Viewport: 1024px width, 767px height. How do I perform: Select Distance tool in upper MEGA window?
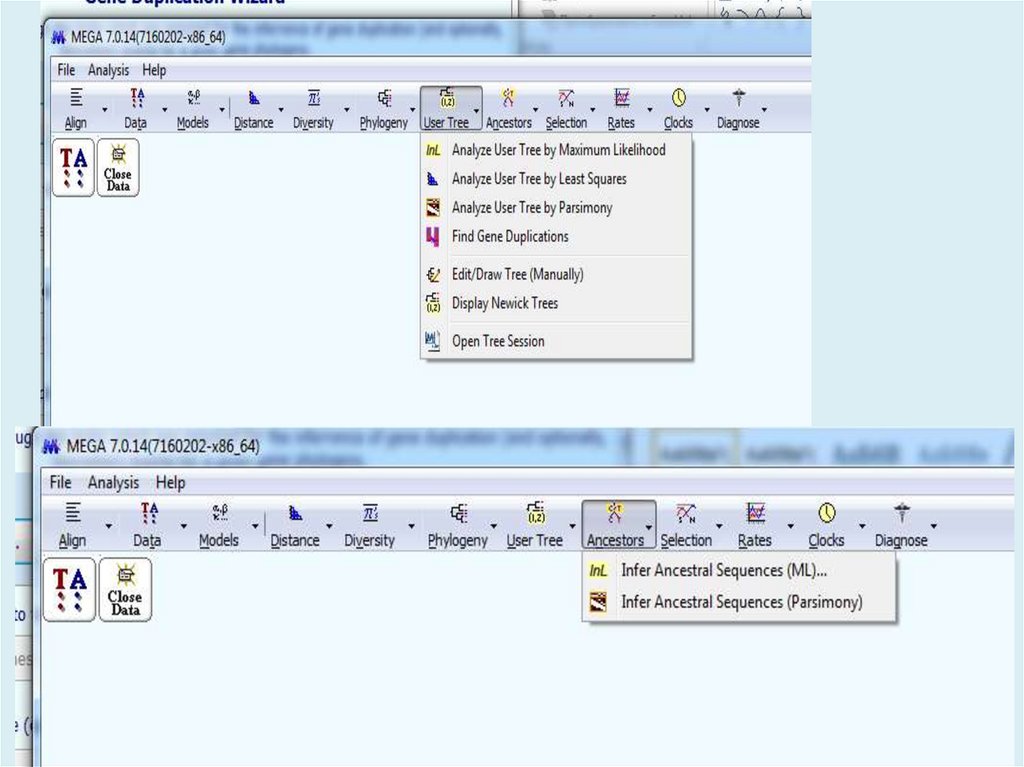[x=253, y=108]
